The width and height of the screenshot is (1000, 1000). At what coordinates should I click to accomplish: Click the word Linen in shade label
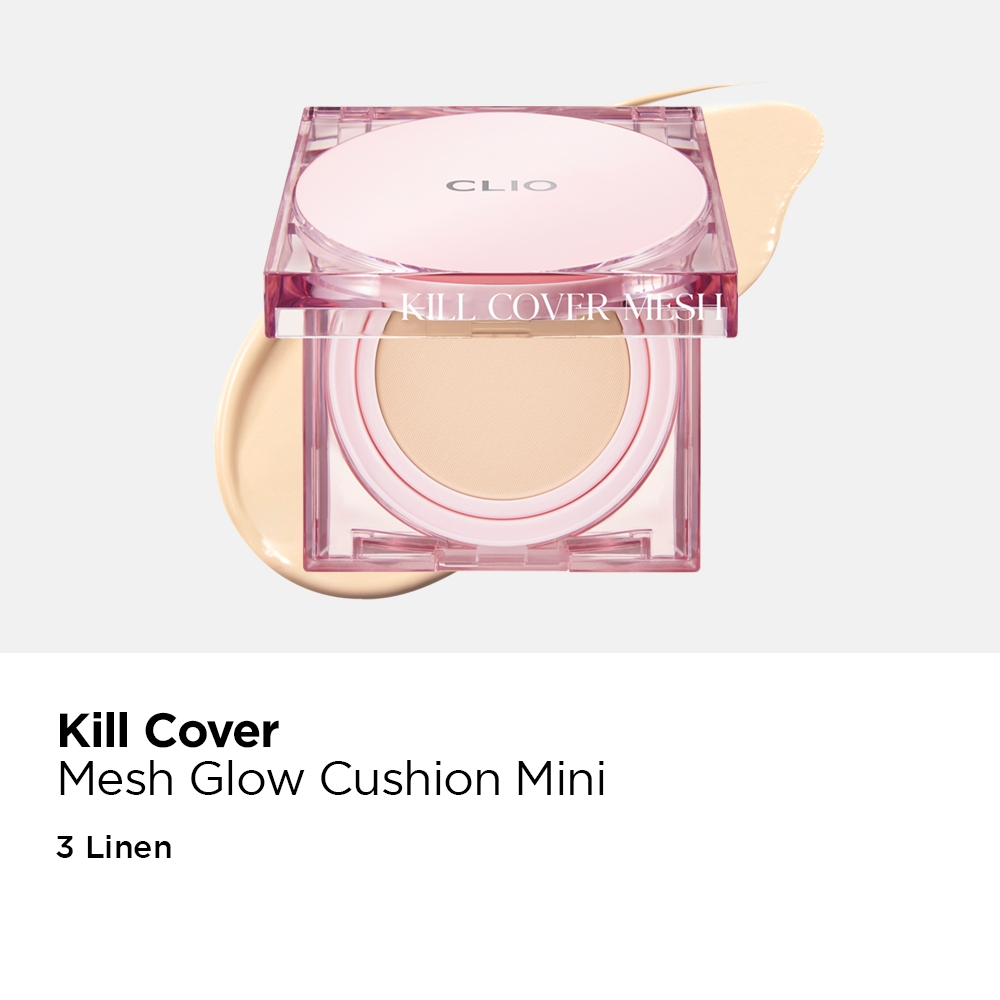pyautogui.click(x=129, y=848)
